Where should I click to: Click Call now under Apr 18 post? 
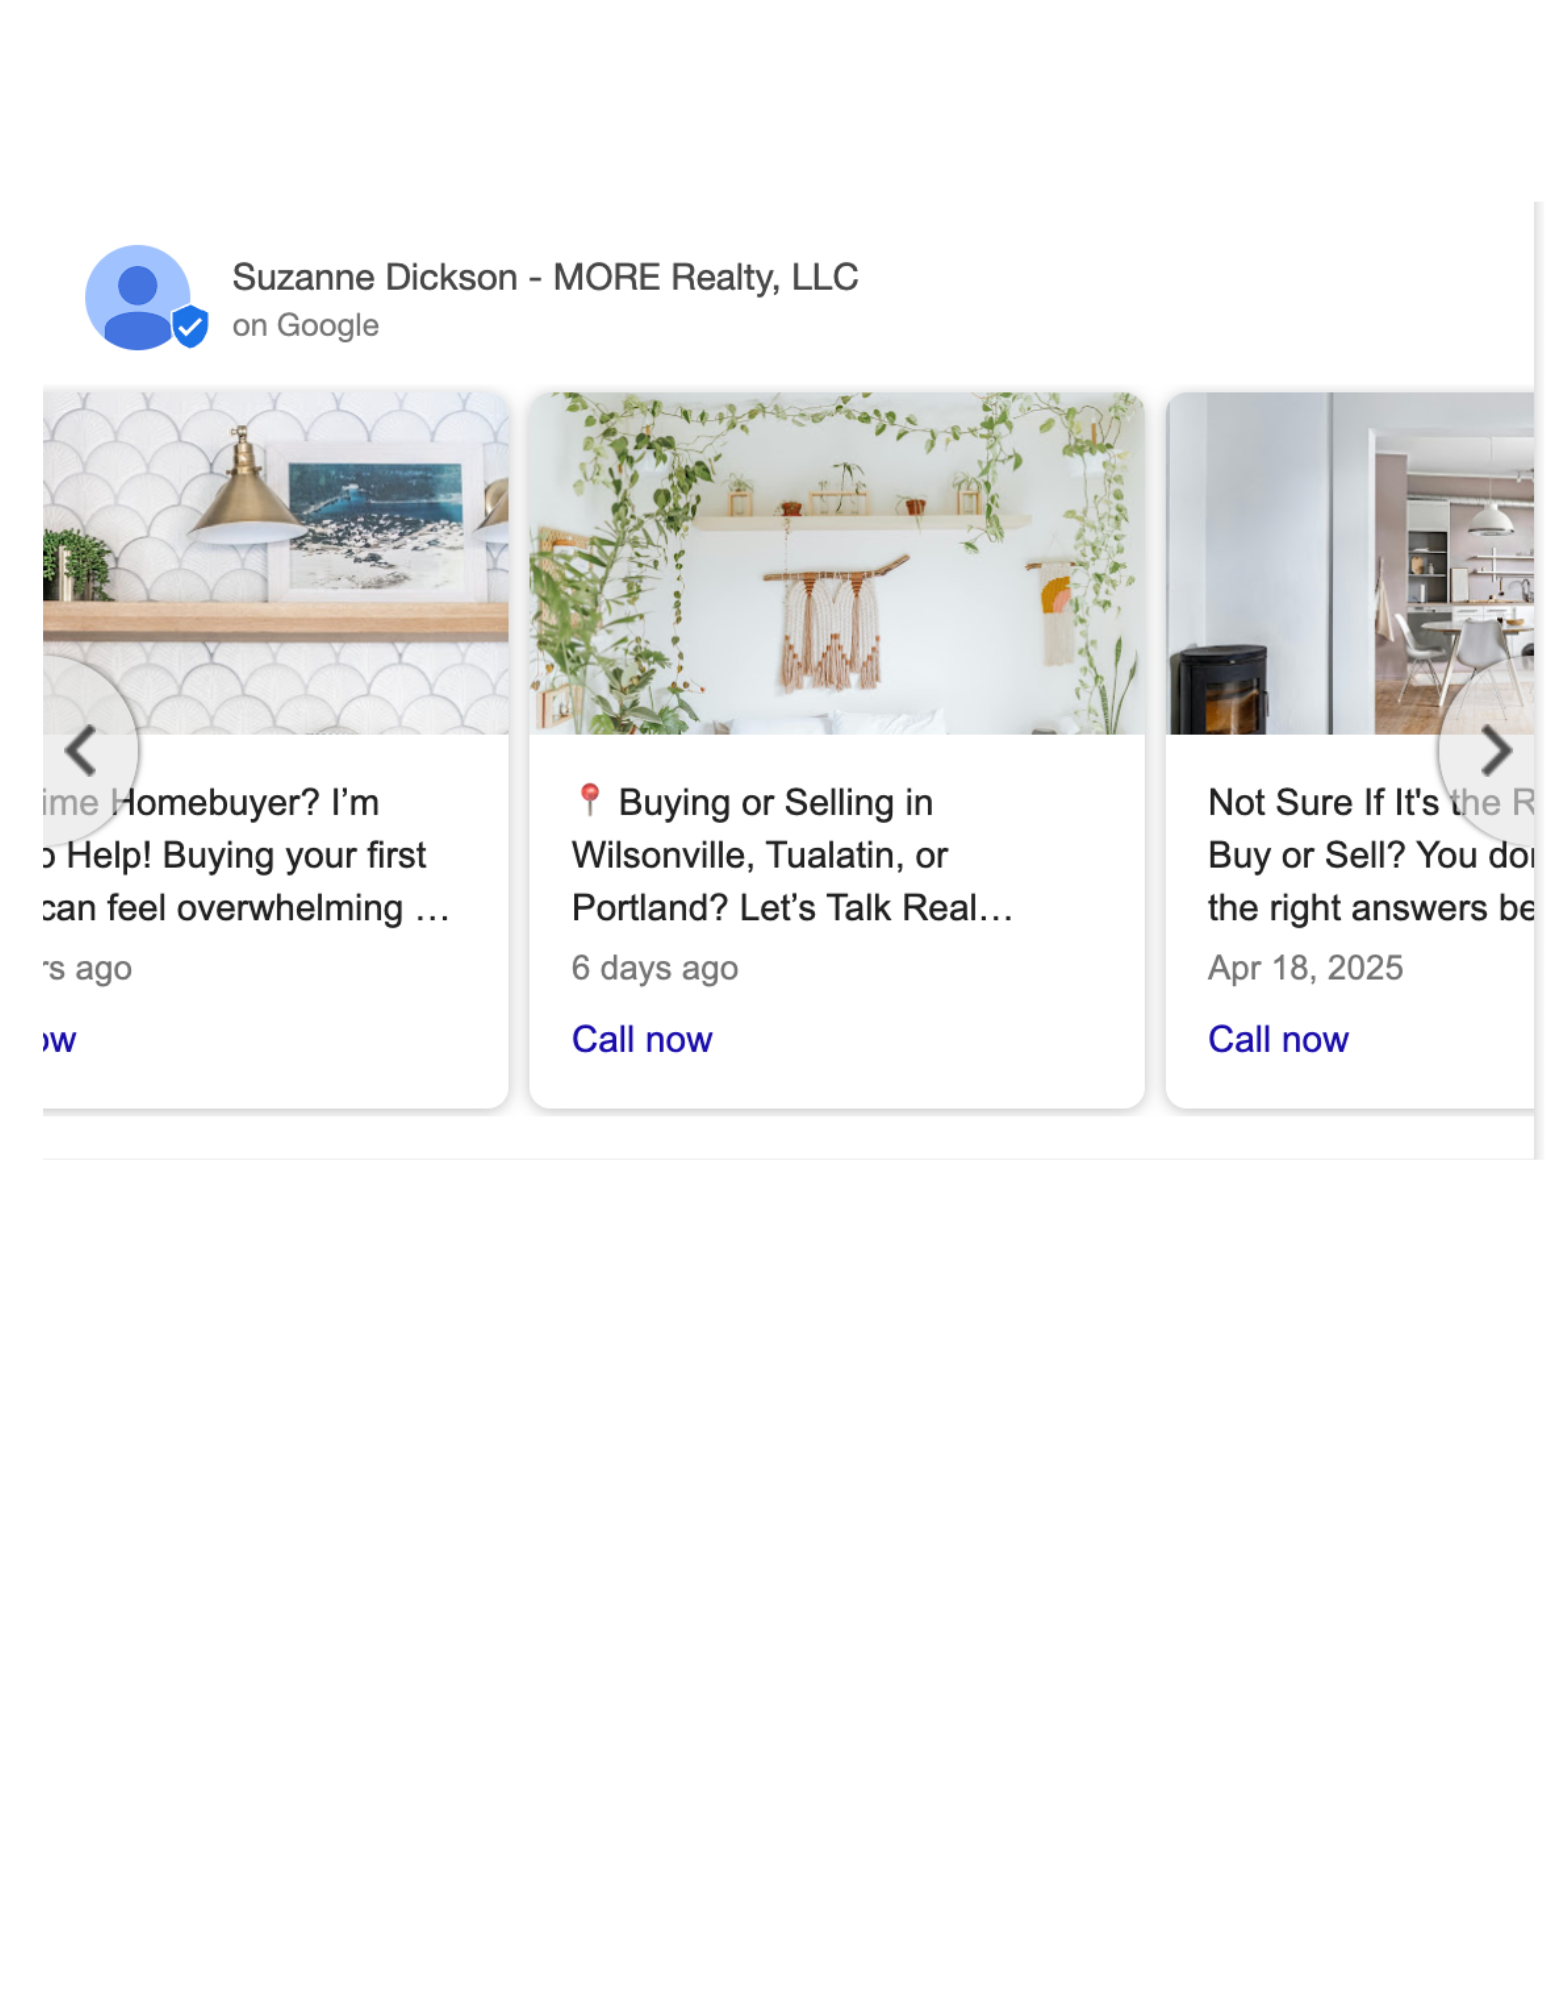(x=1278, y=1039)
